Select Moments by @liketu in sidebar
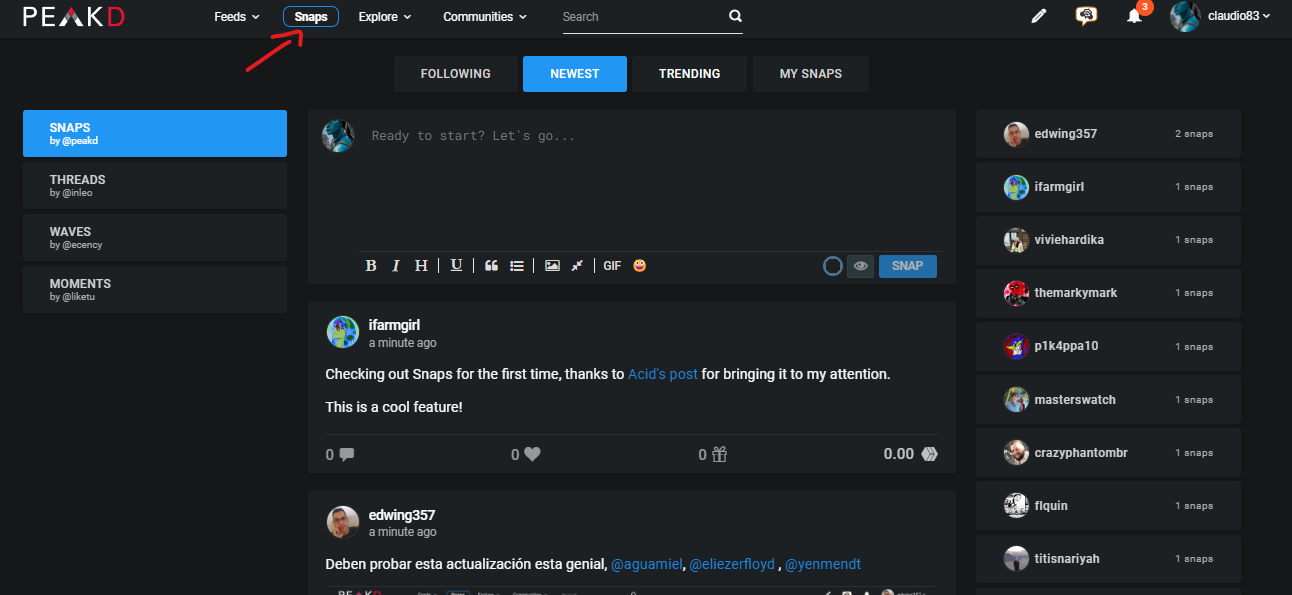 click(155, 290)
